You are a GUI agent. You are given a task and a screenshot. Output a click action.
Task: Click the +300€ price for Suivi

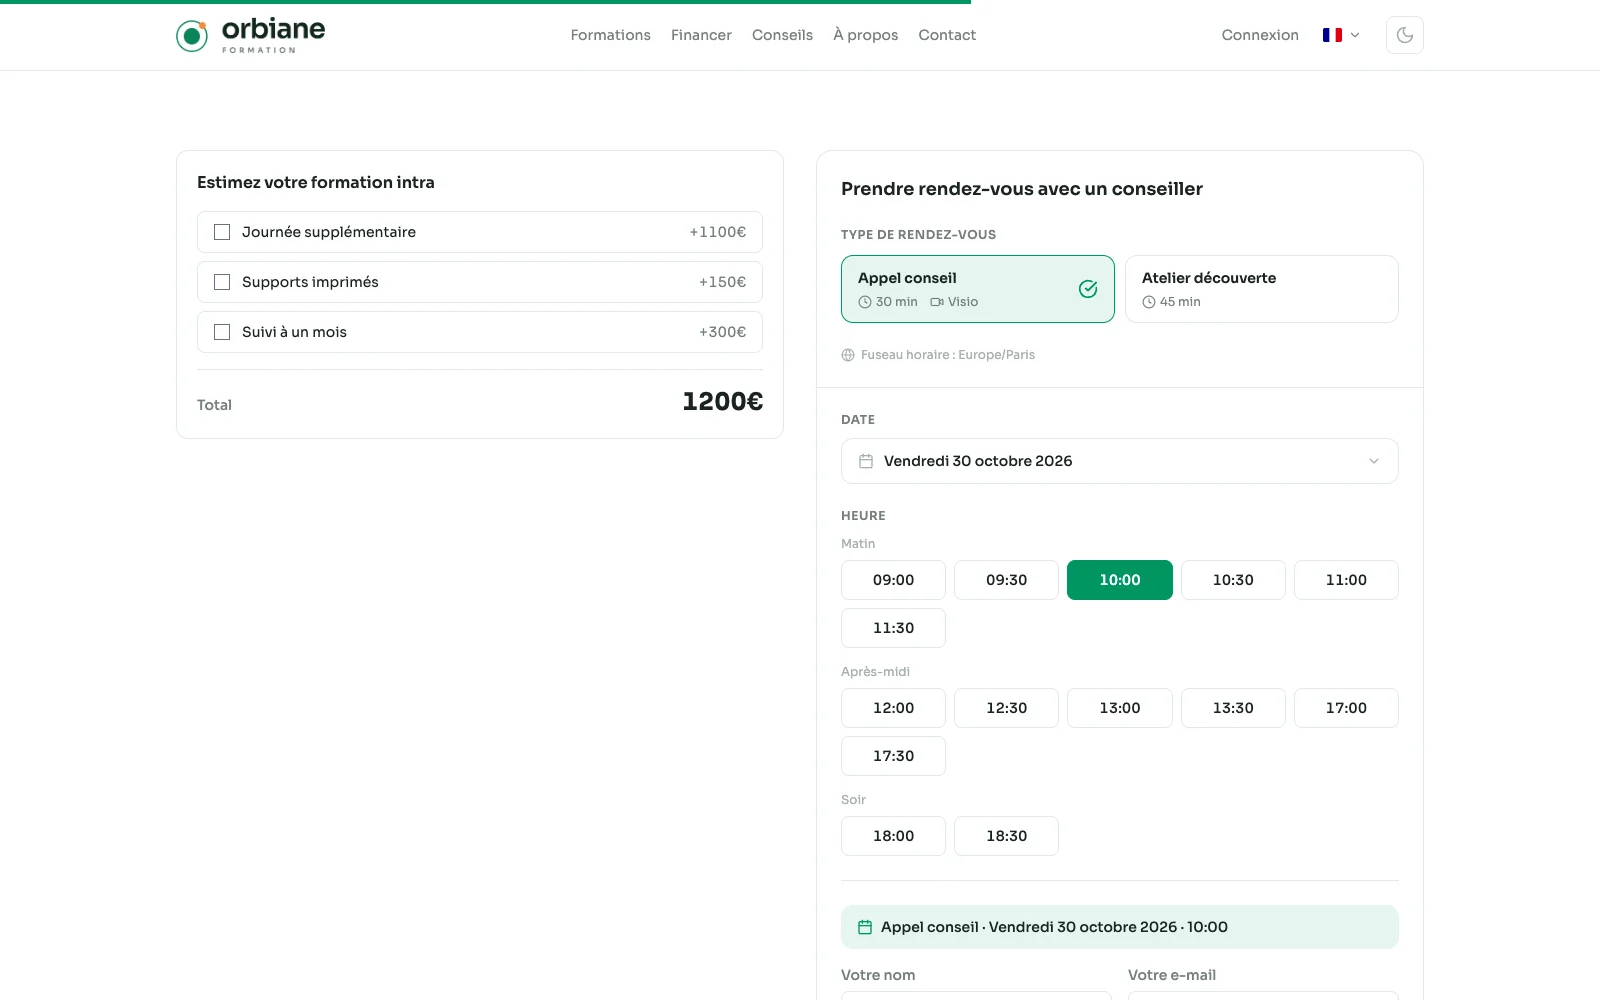click(722, 332)
